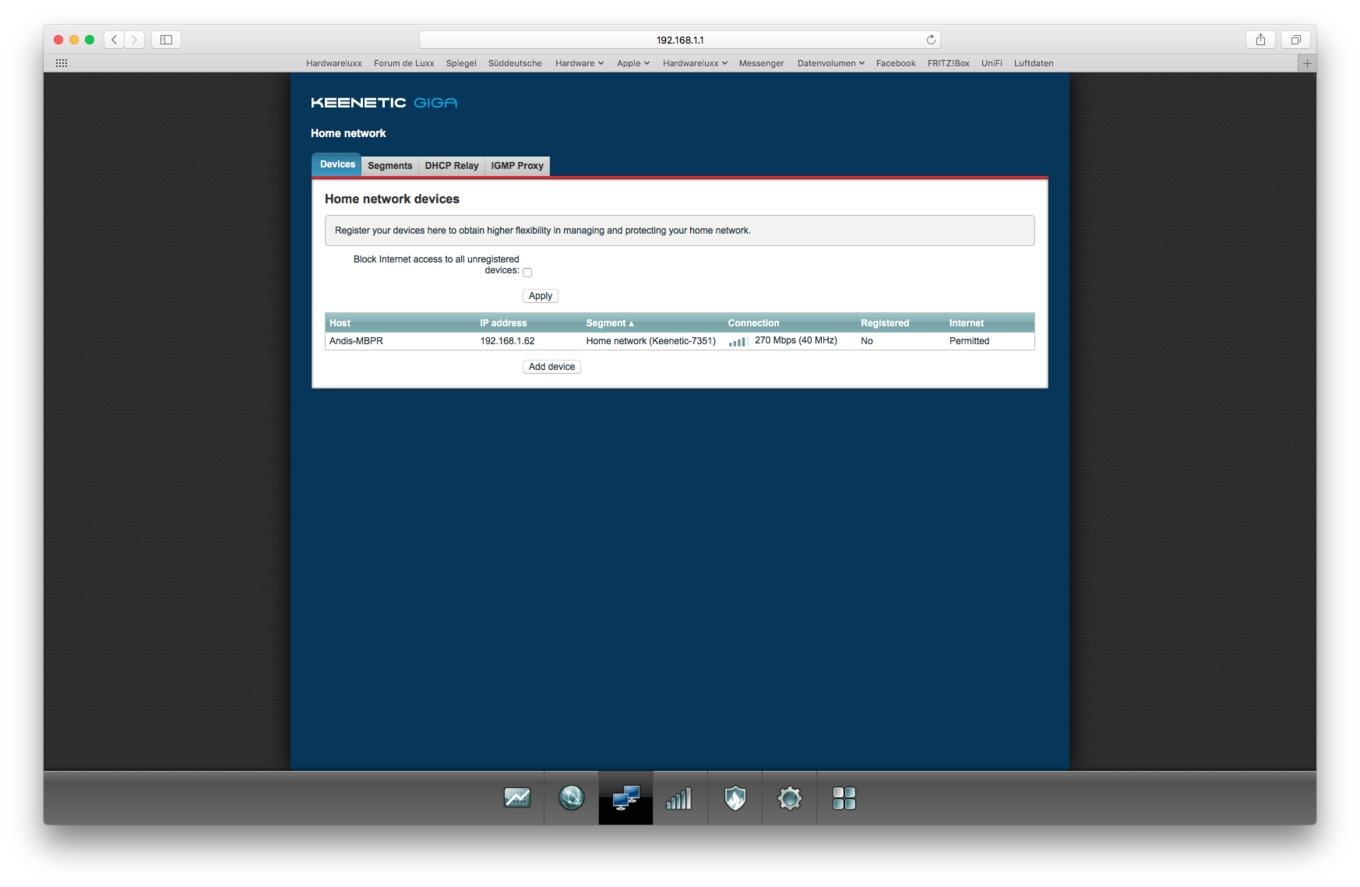Open the Spiegel bookmark
Screen dimensions: 1360x887
[461, 63]
